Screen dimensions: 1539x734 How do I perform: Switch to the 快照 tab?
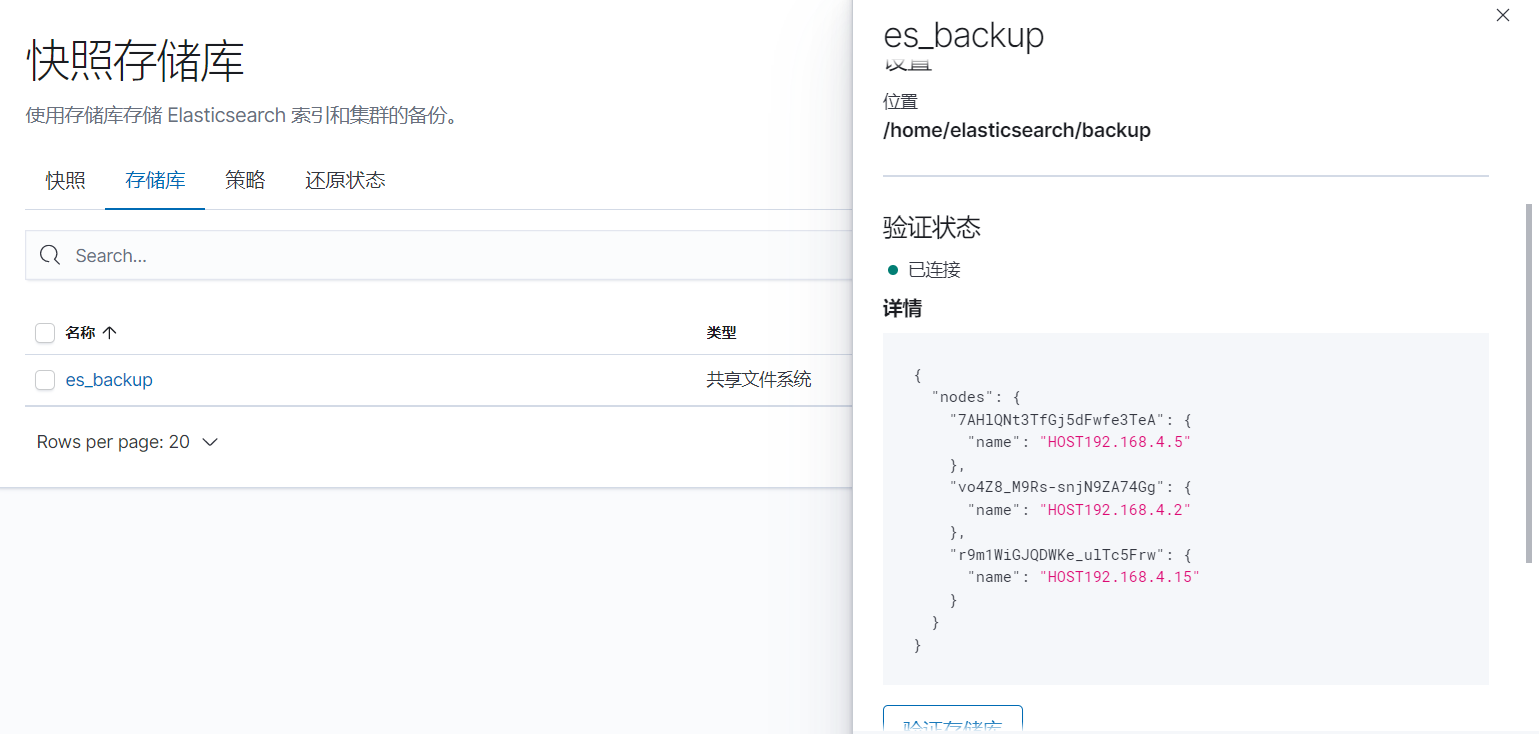click(x=65, y=181)
